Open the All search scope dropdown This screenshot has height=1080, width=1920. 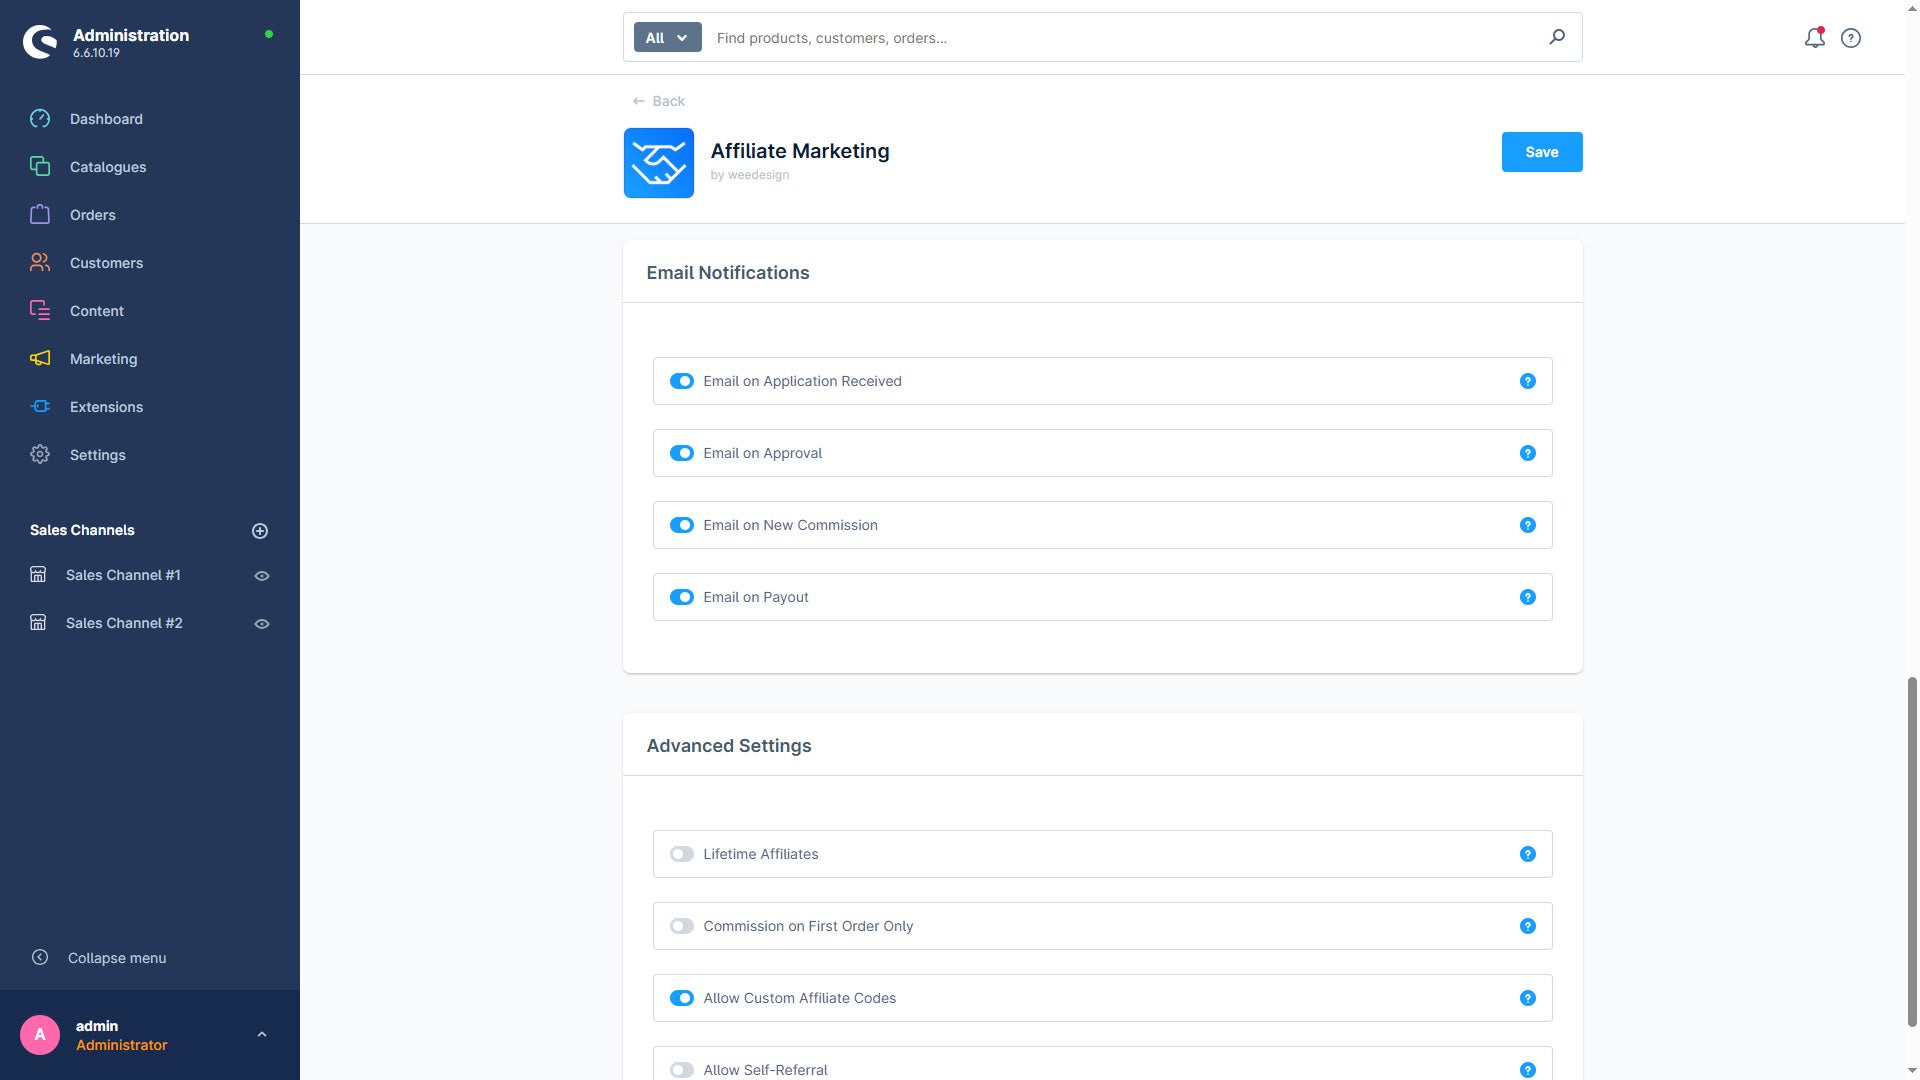(x=667, y=38)
